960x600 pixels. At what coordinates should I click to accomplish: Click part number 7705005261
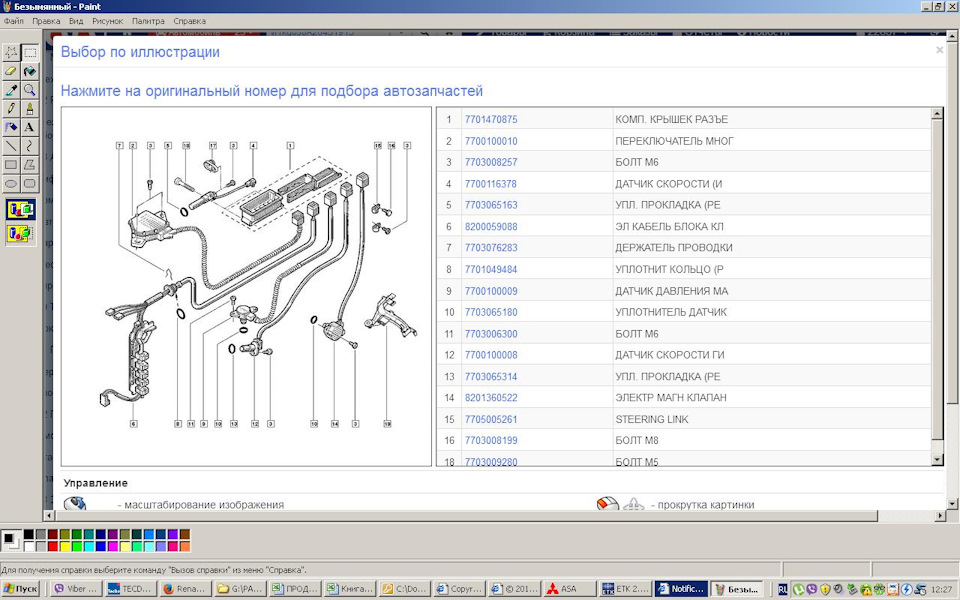[x=491, y=419]
